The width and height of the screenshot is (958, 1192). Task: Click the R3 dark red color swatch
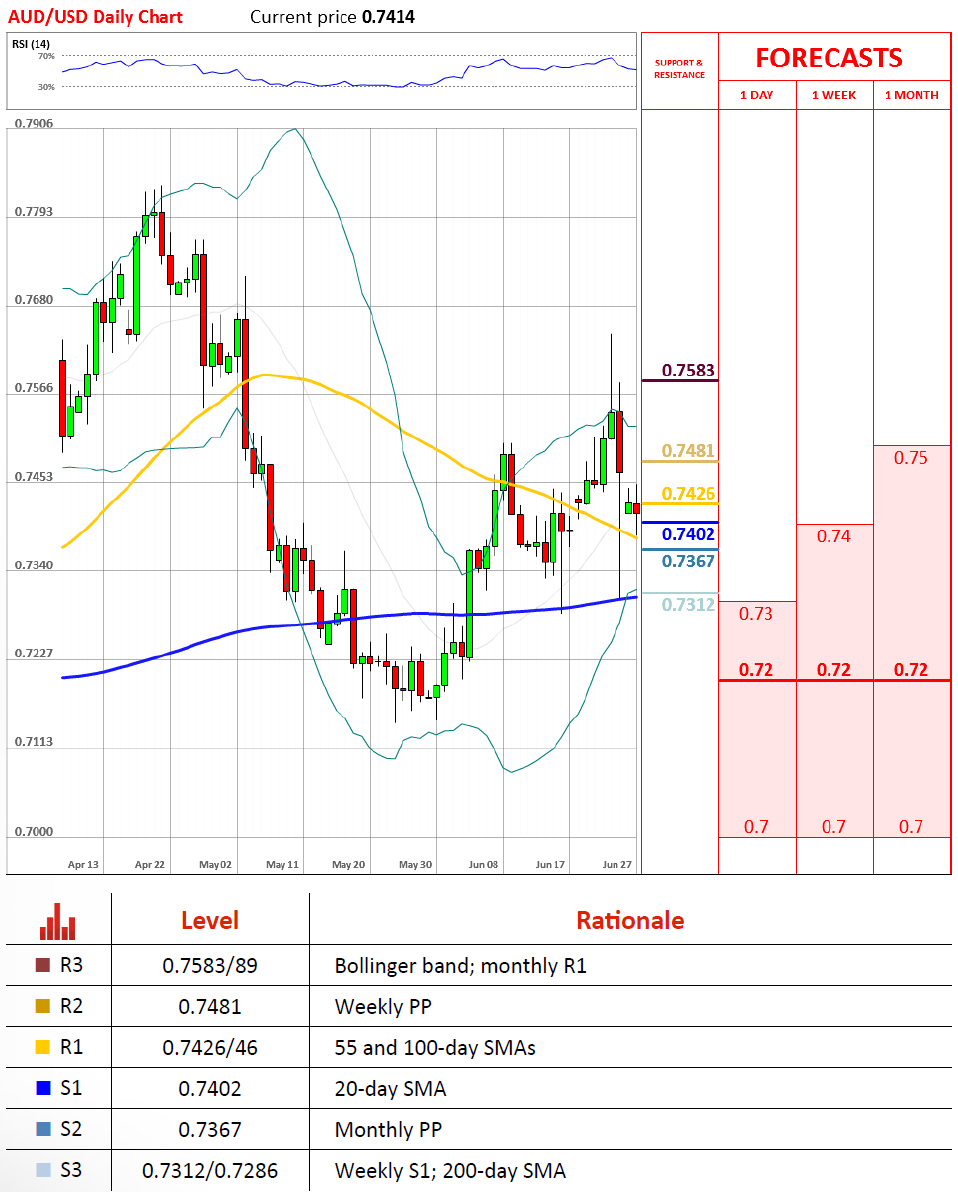[x=43, y=965]
